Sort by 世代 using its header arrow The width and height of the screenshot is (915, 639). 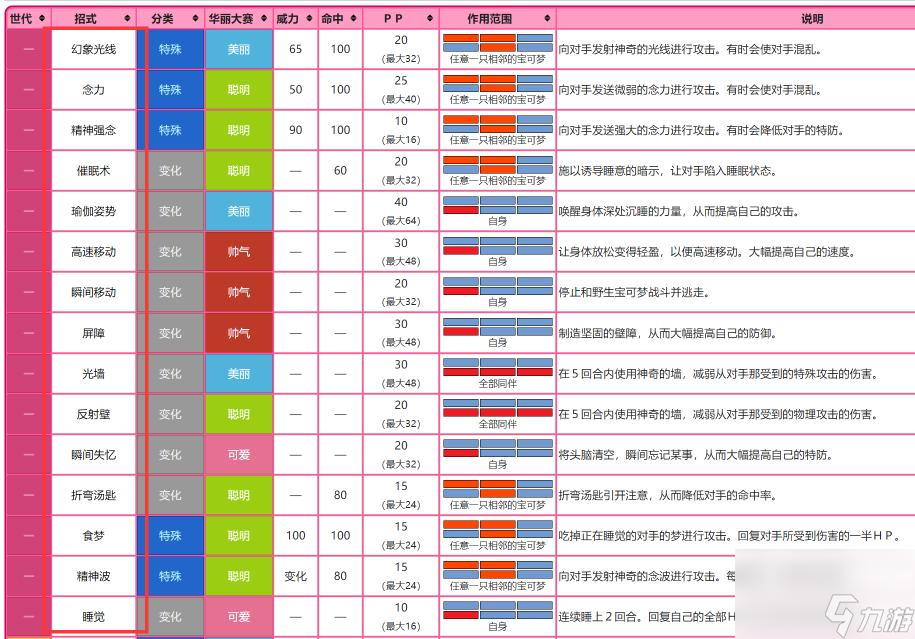click(41, 19)
